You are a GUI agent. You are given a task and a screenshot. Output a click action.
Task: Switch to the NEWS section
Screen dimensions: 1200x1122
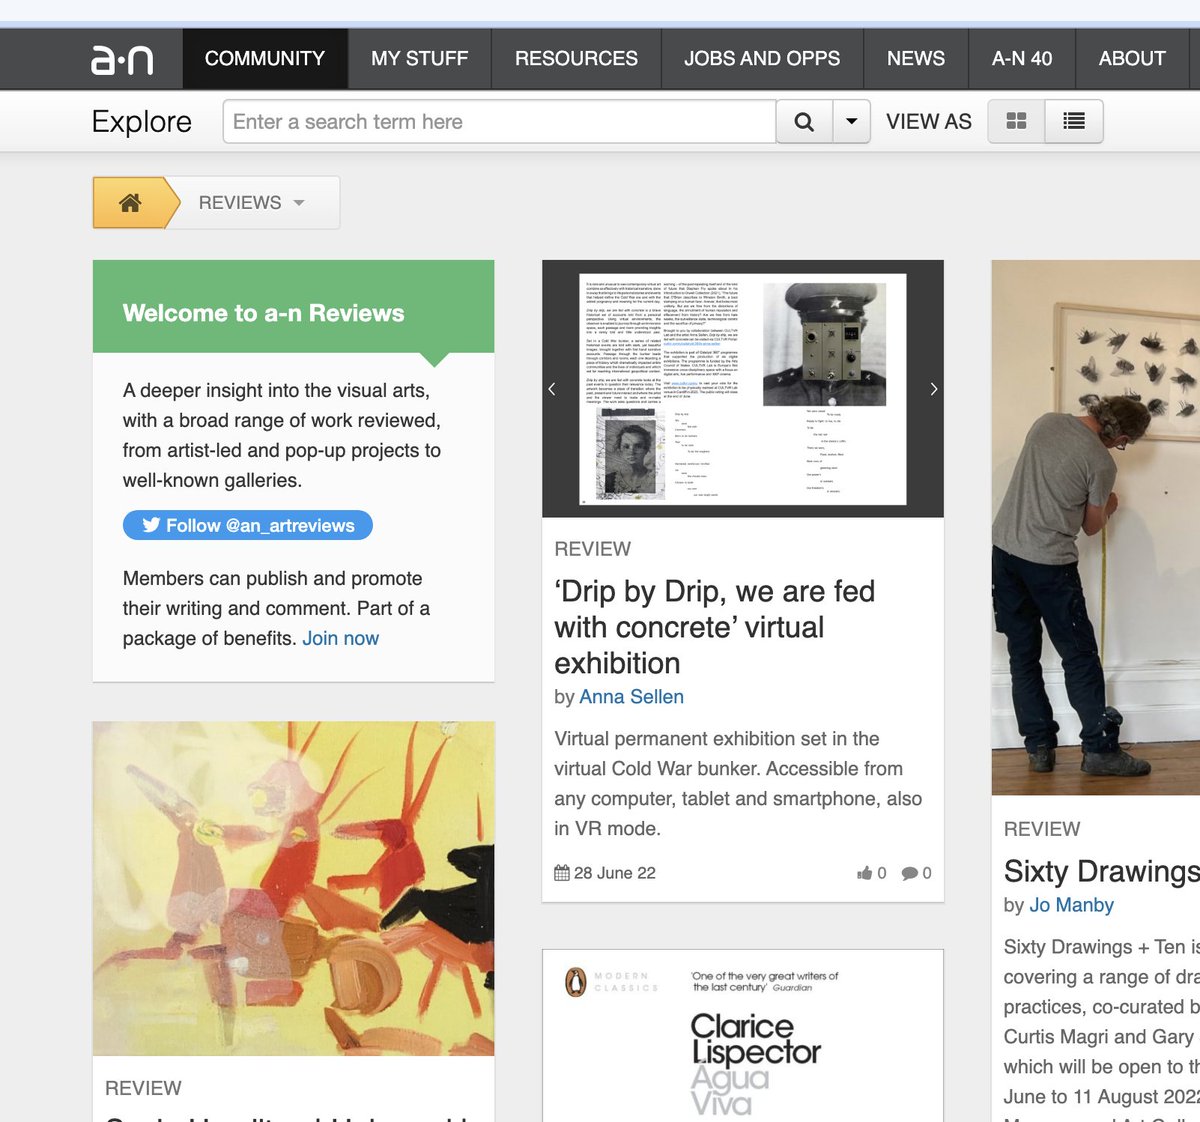(x=915, y=58)
